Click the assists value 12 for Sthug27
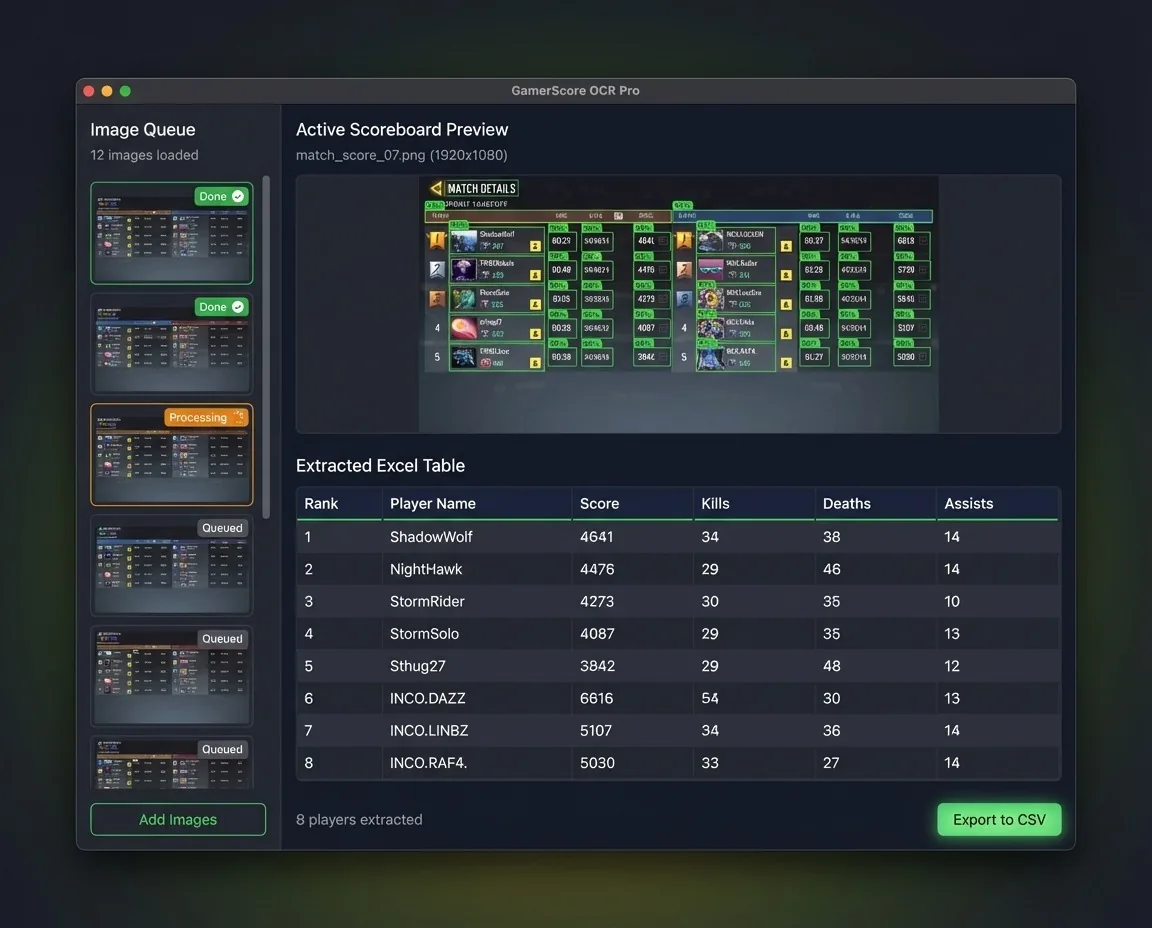This screenshot has width=1152, height=928. [952, 666]
